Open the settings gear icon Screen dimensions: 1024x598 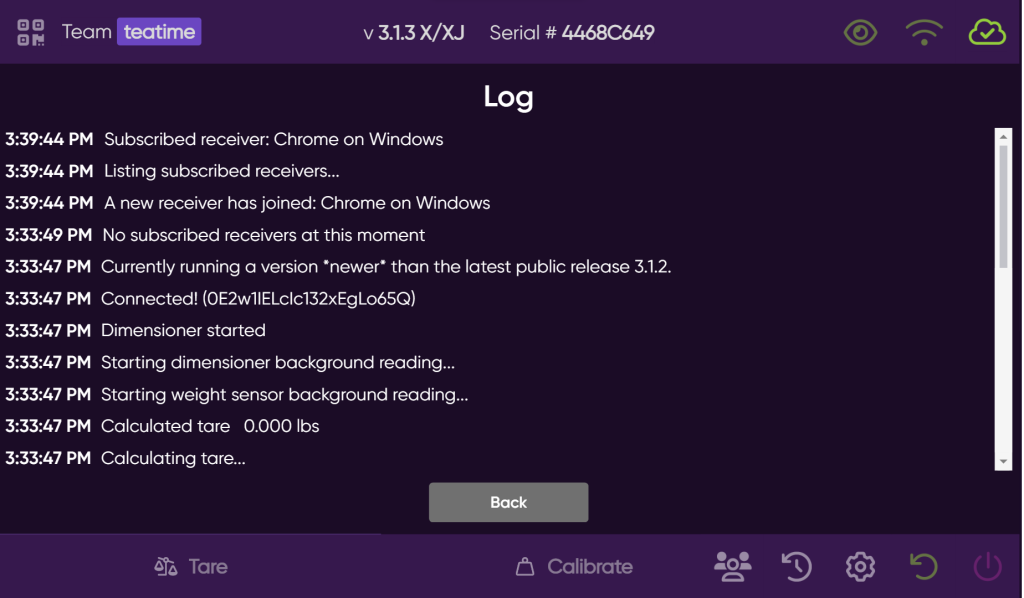coord(859,567)
